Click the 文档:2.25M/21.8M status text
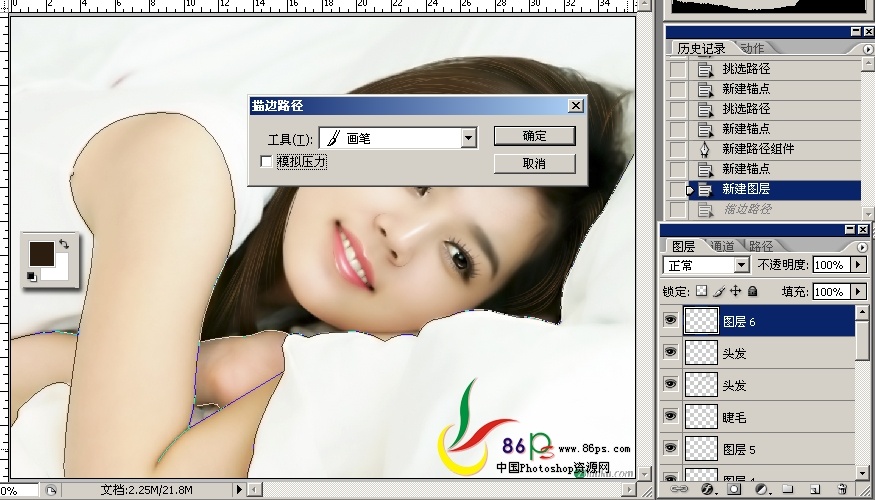This screenshot has width=875, height=500. (x=146, y=490)
